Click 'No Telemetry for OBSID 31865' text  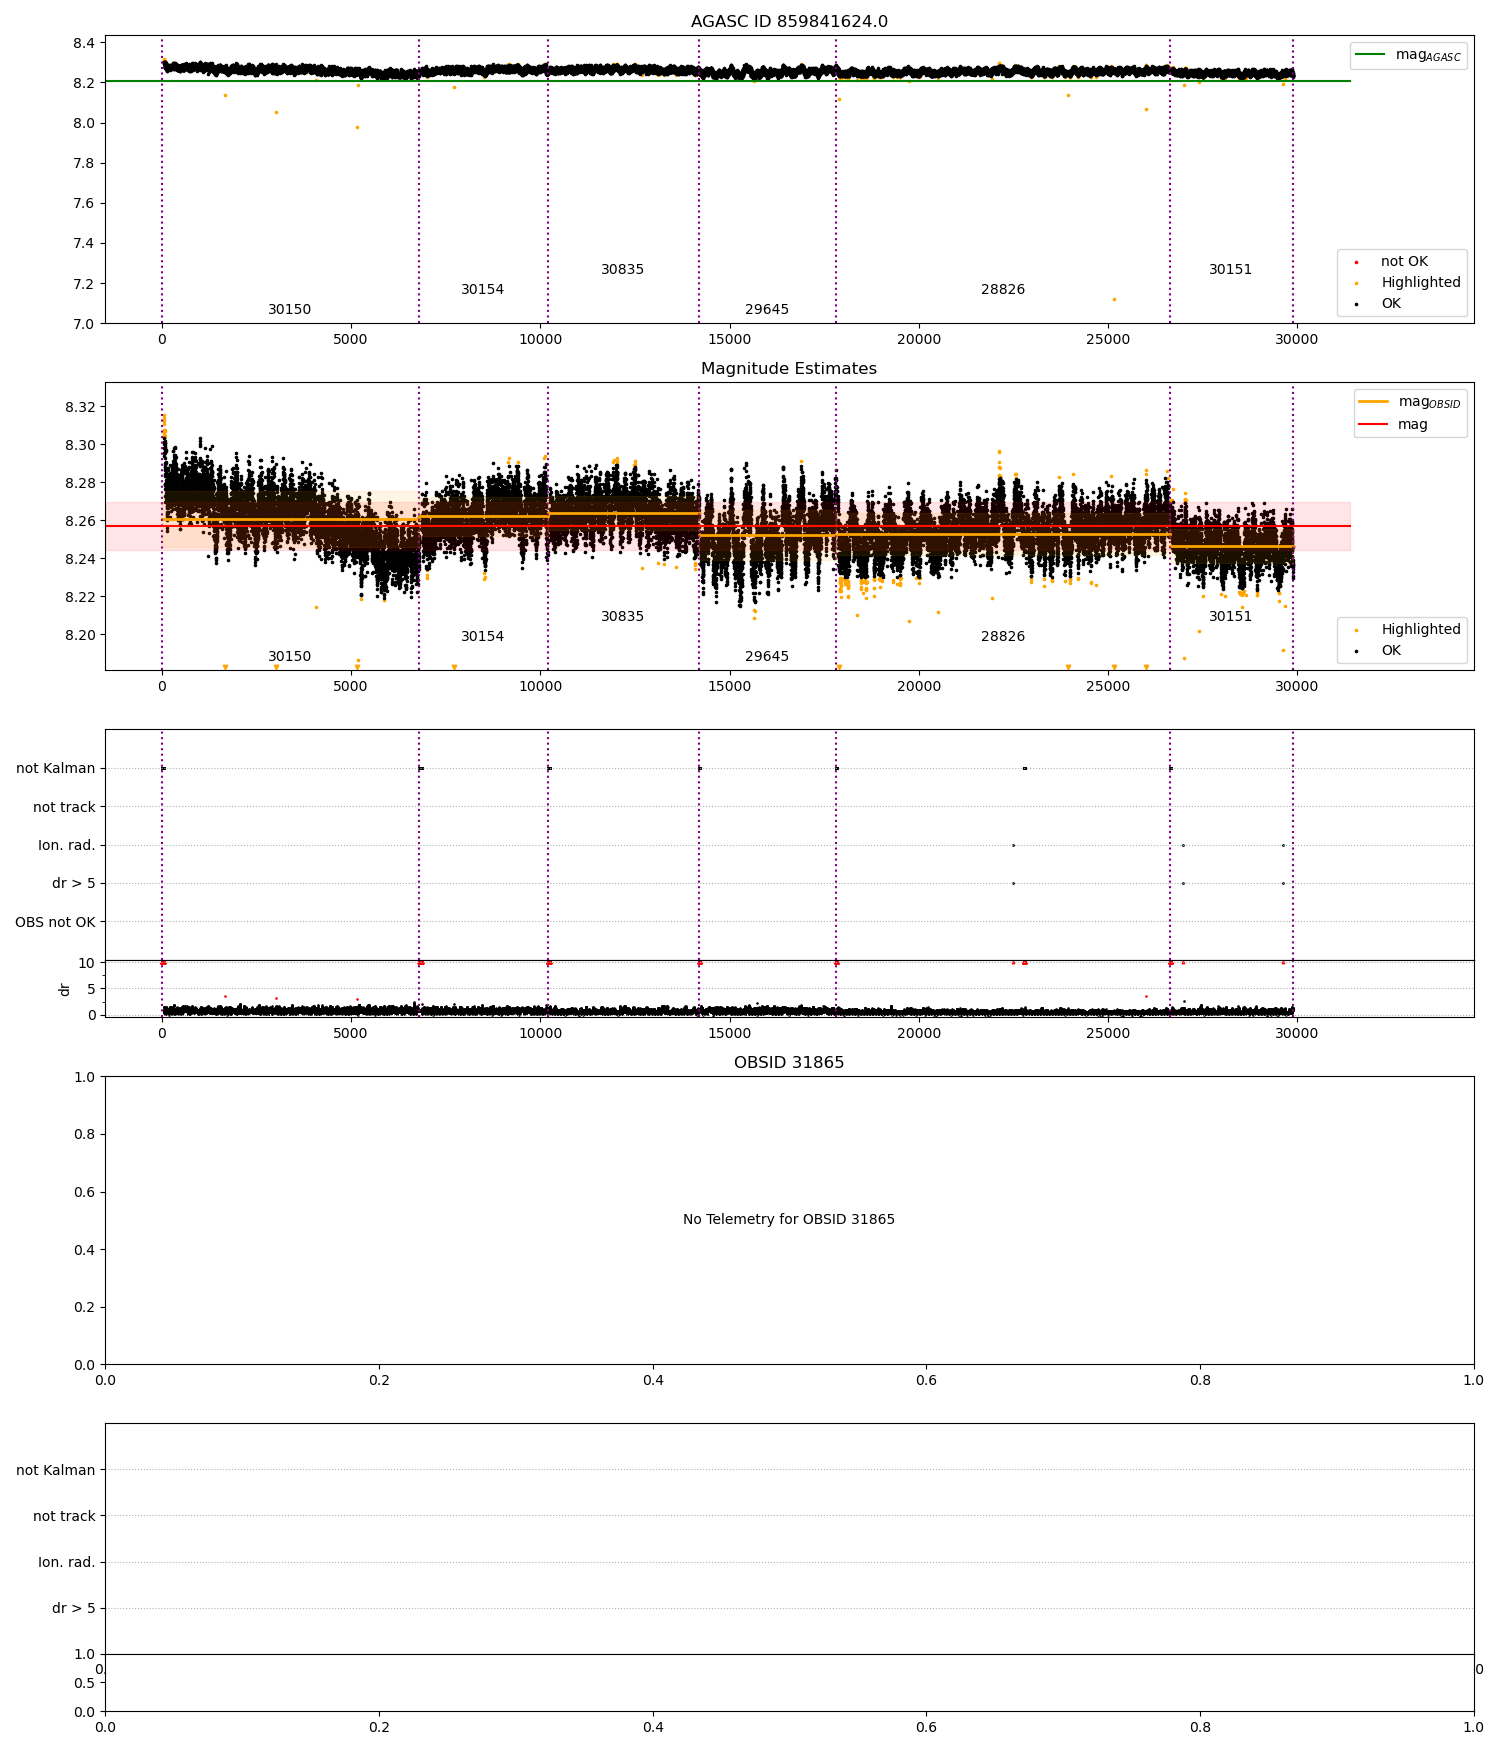789,1220
